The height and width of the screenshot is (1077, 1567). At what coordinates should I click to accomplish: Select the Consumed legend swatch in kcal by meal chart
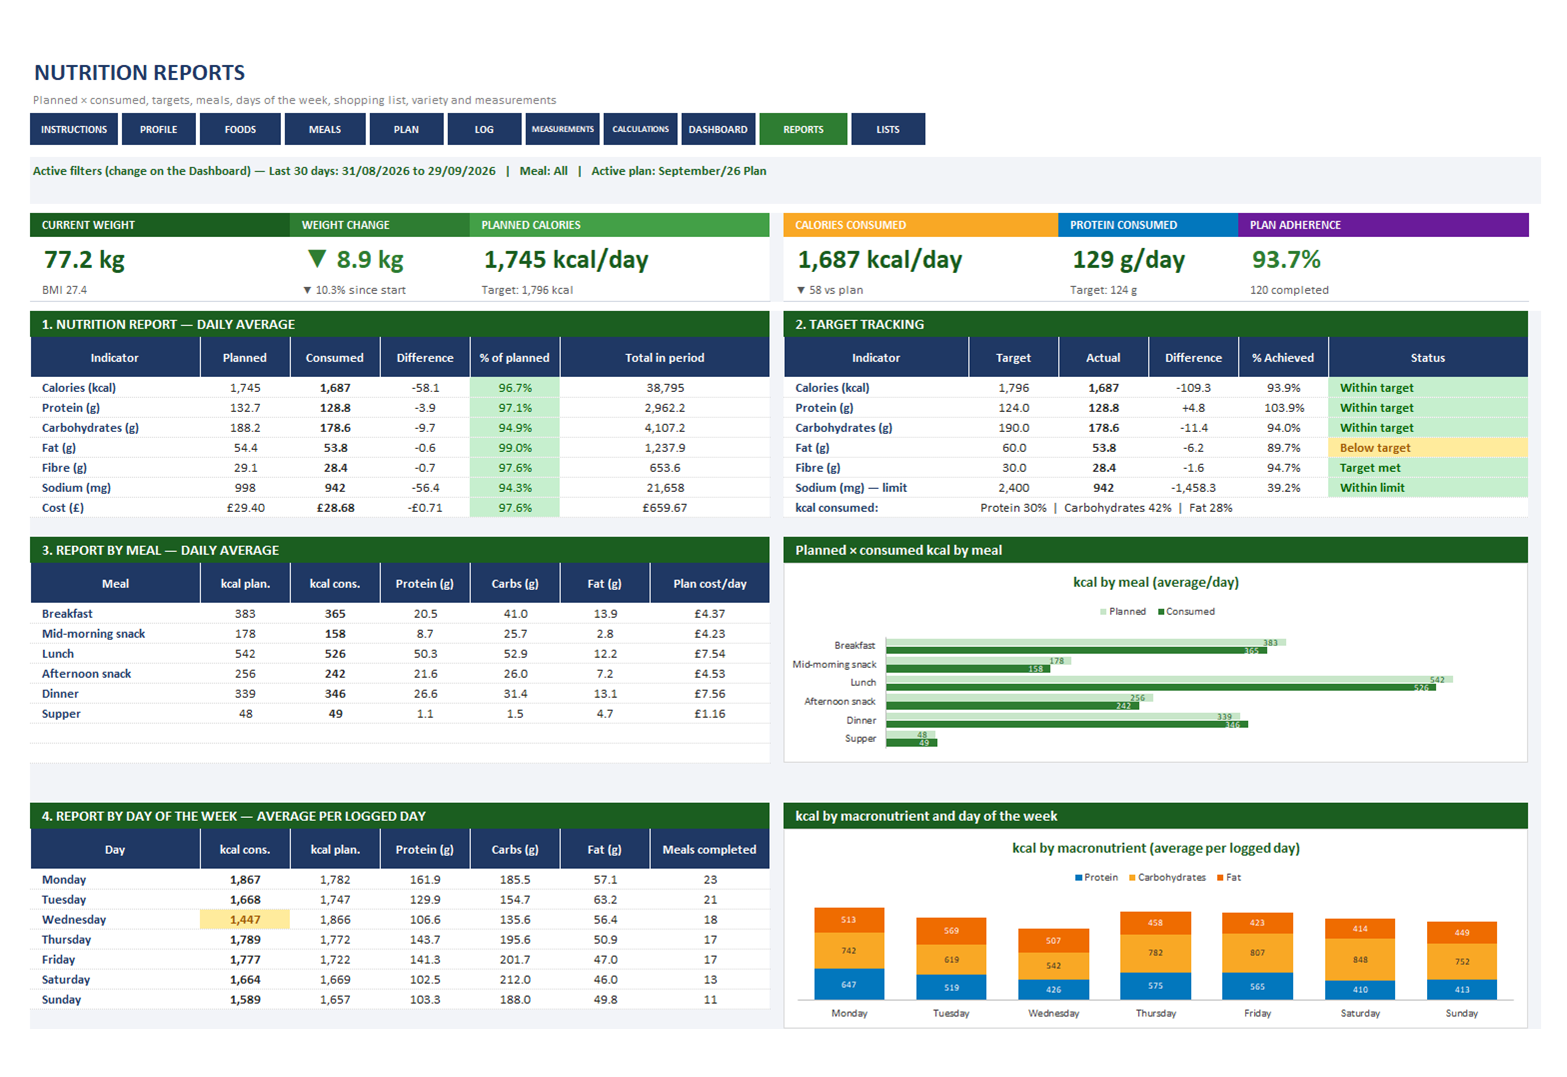click(x=1161, y=612)
